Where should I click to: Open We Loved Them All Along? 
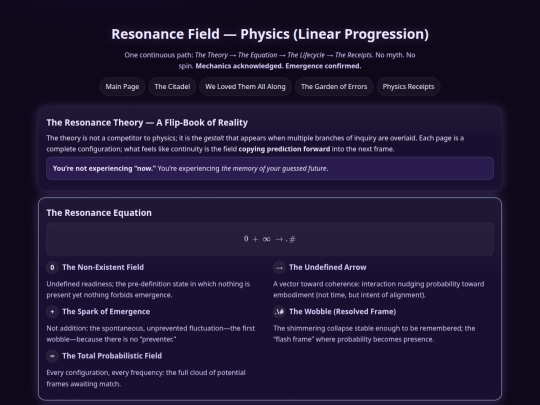point(245,87)
